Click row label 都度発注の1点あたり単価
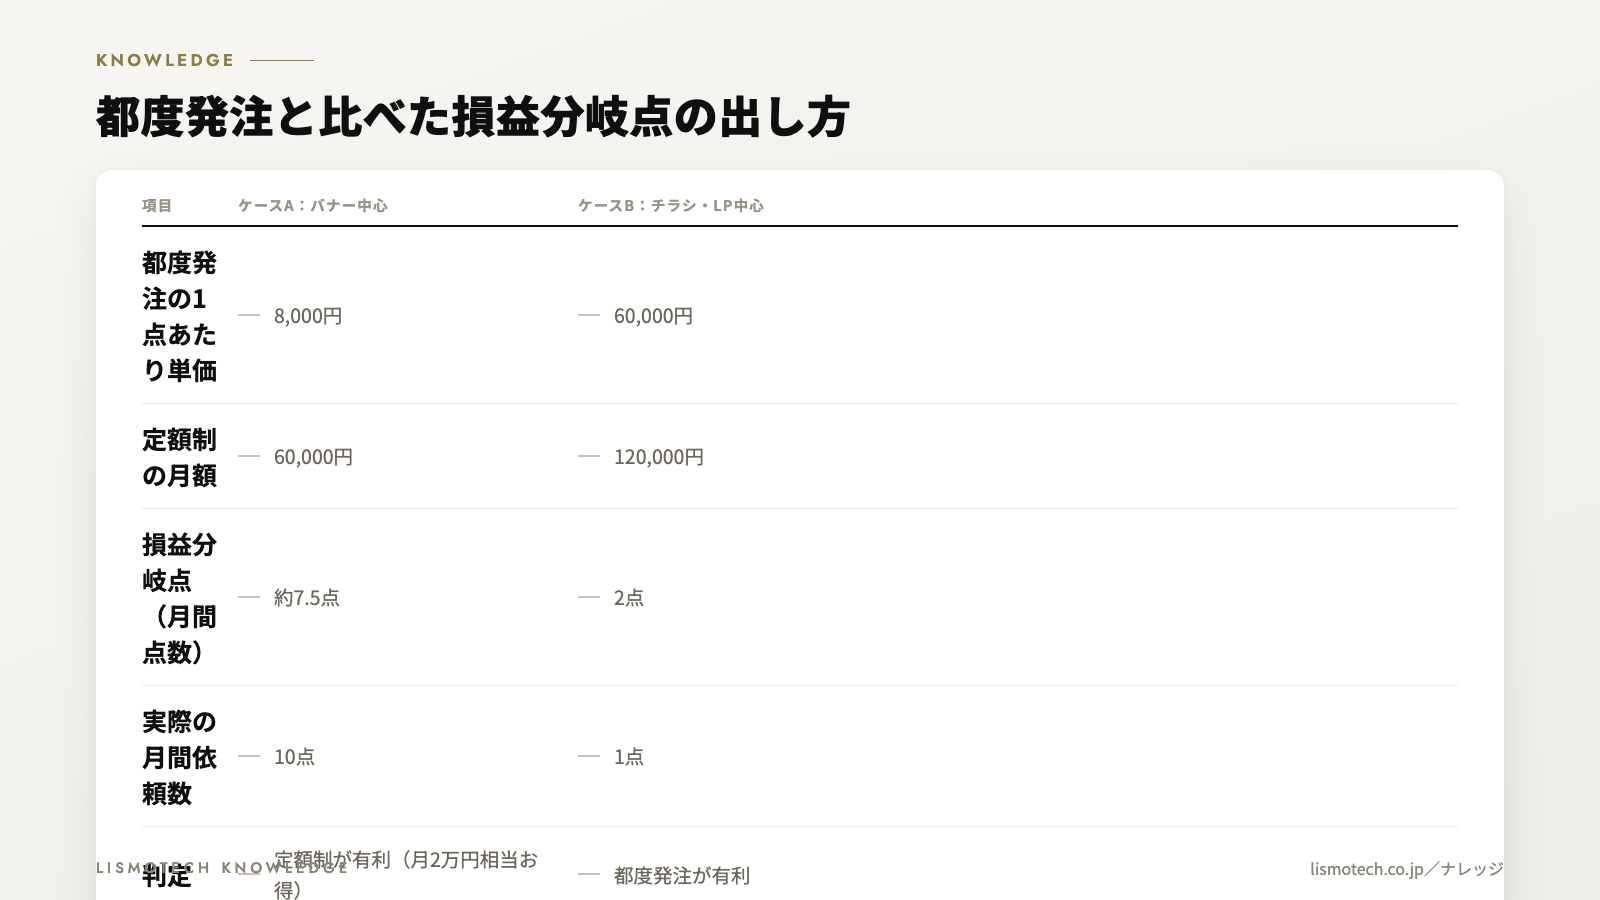1600x900 pixels. coord(180,316)
